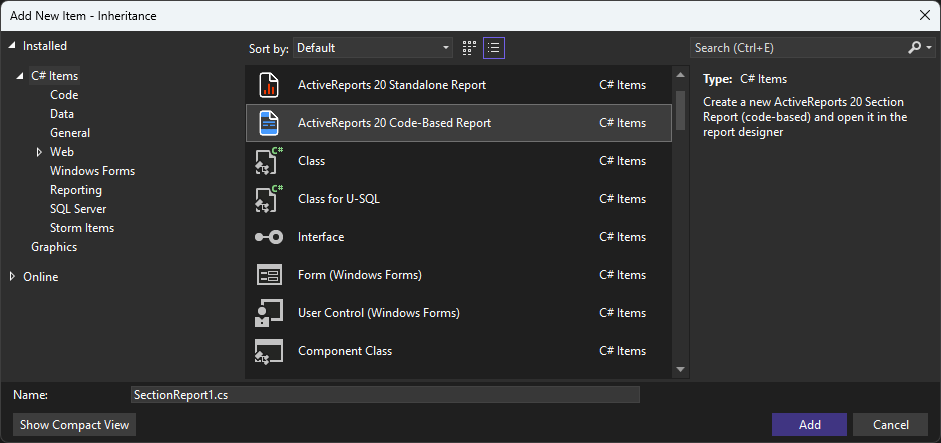Close the Add New Item dialog
Viewport: 941px width, 443px height.
coord(925,16)
